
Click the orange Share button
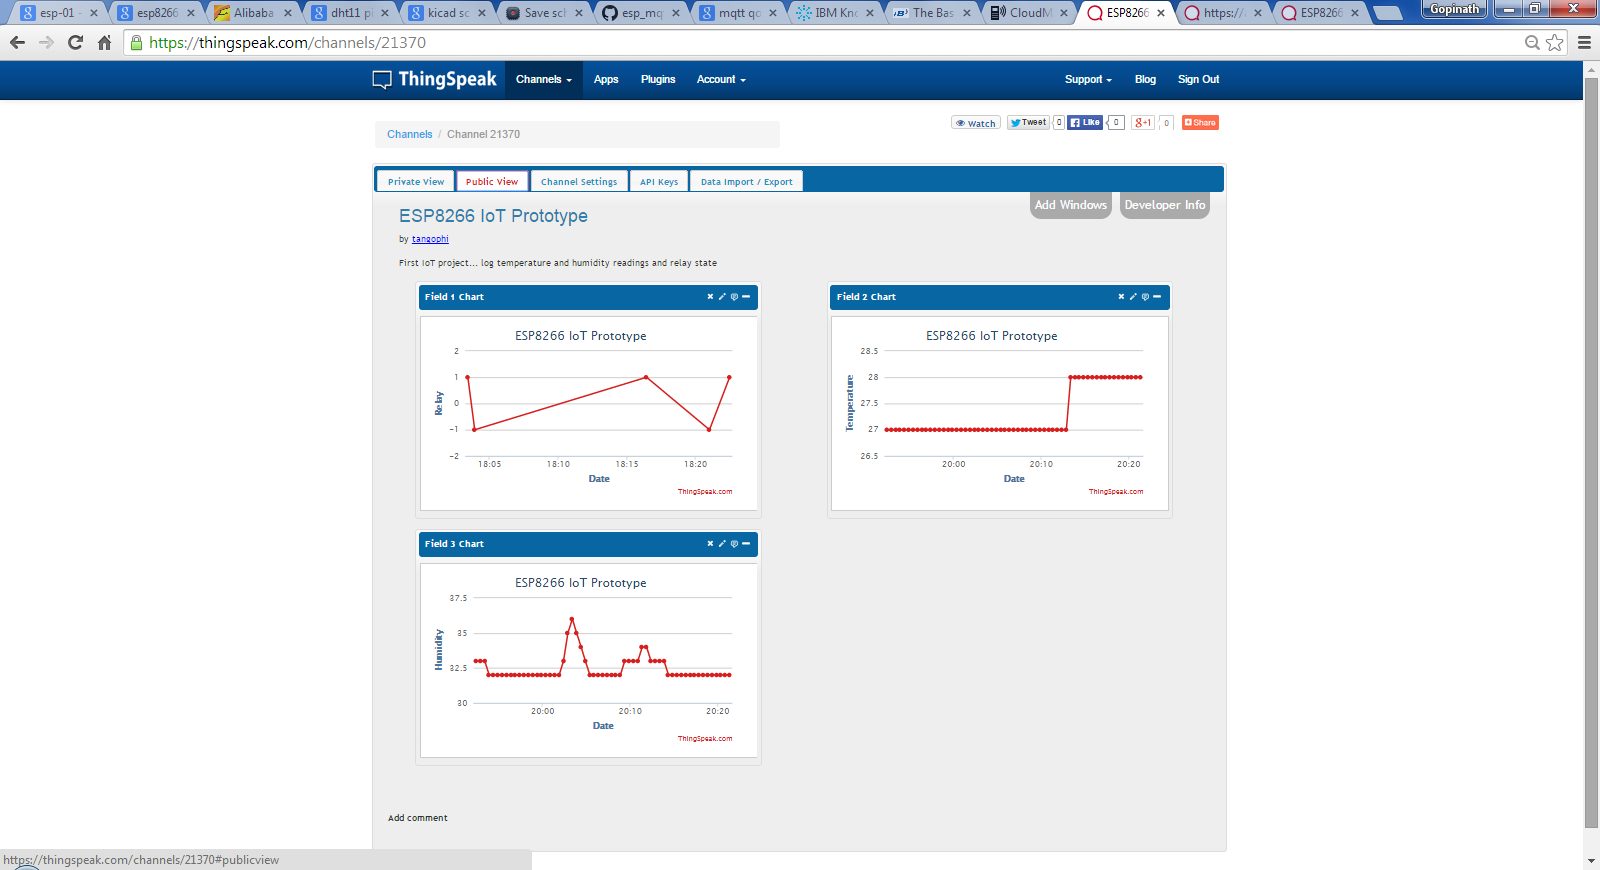[1200, 123]
